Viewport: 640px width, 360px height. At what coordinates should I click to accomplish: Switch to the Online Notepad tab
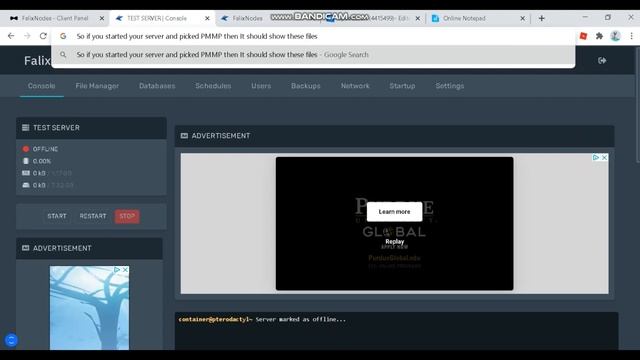pos(478,18)
